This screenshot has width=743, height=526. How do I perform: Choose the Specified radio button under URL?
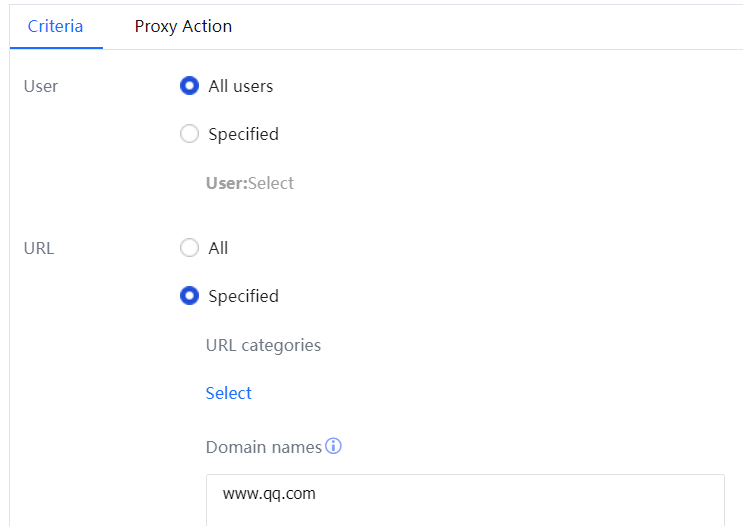coord(189,296)
